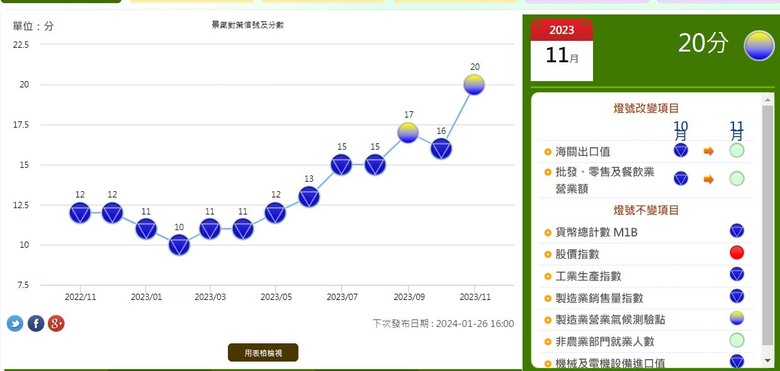Click the 2023/10 data point valued 16
This screenshot has height=371, width=780.
click(441, 149)
